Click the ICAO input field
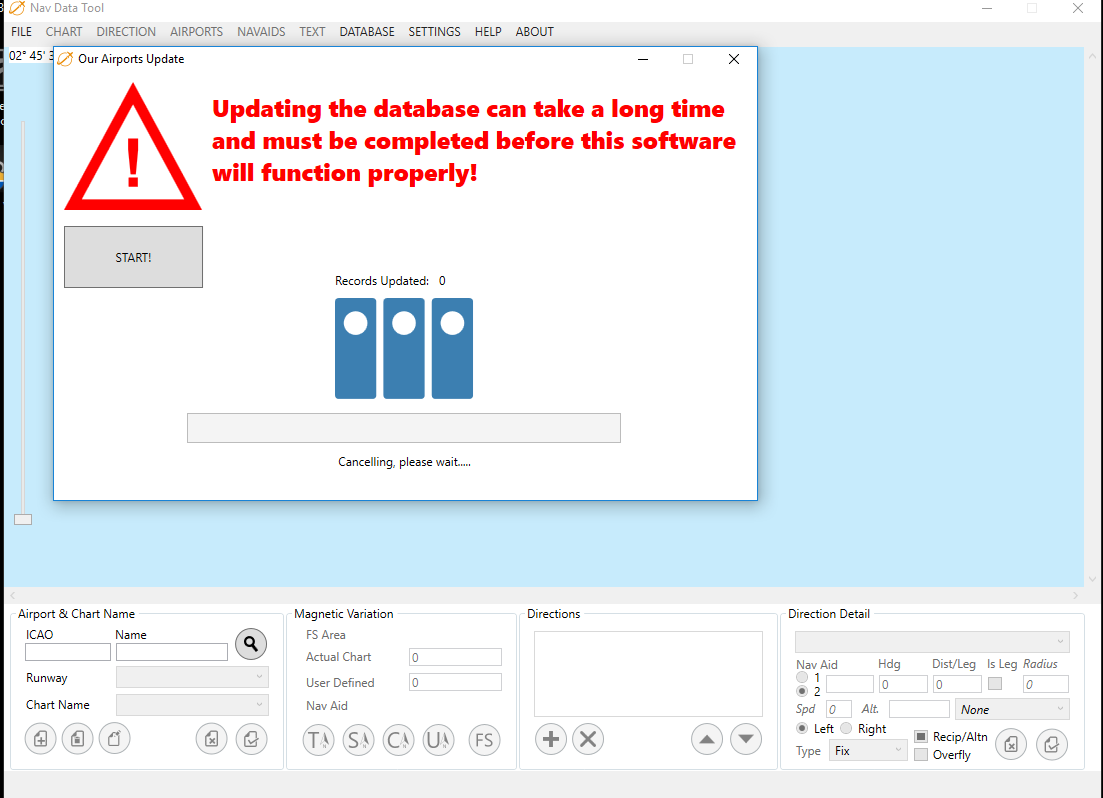This screenshot has height=798, width=1103. point(68,652)
